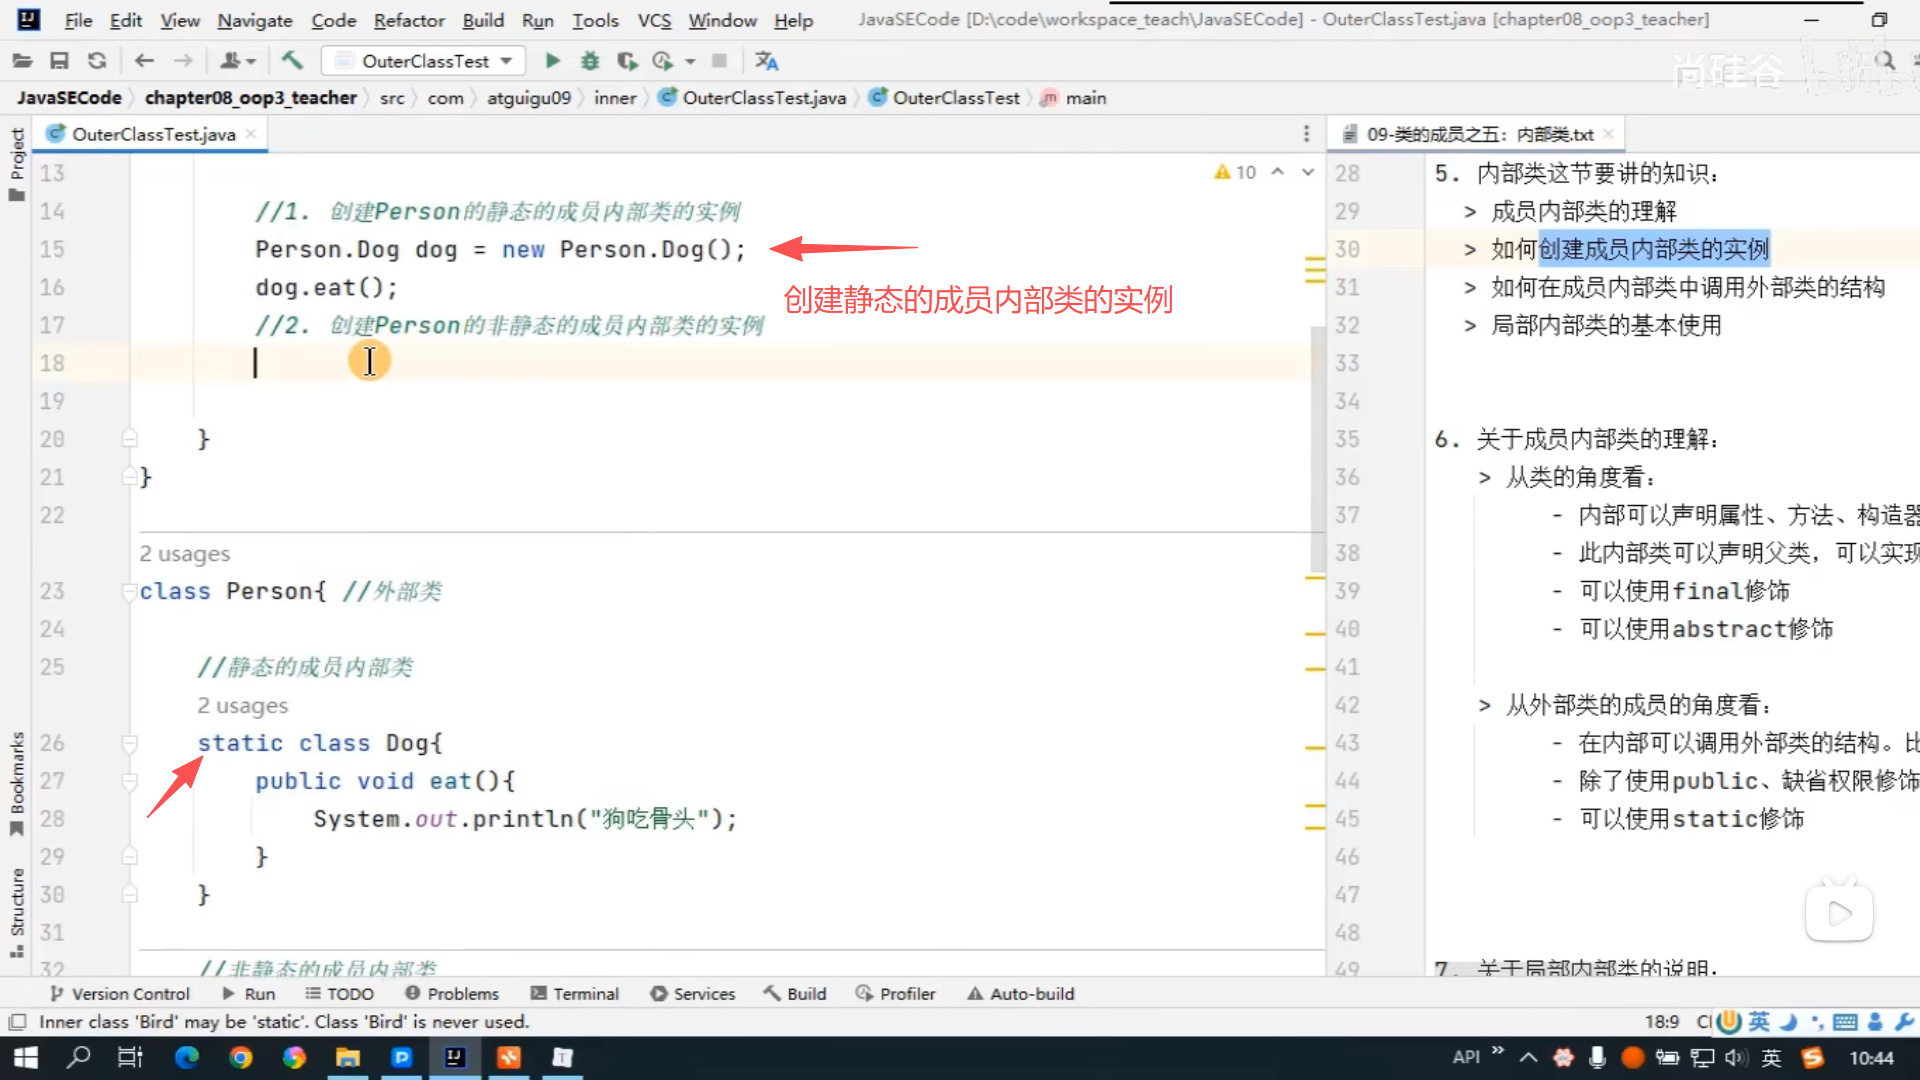Jump to next highlighted warning arrow
The width and height of the screenshot is (1920, 1080).
(x=1308, y=172)
